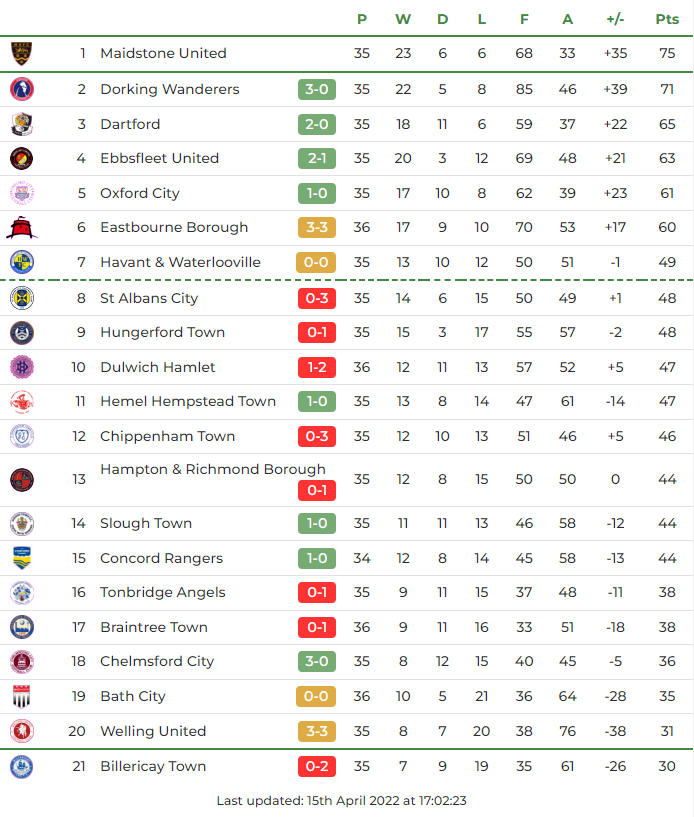The width and height of the screenshot is (694, 817).
Task: Click the +/- goal difference column header
Action: click(x=615, y=19)
